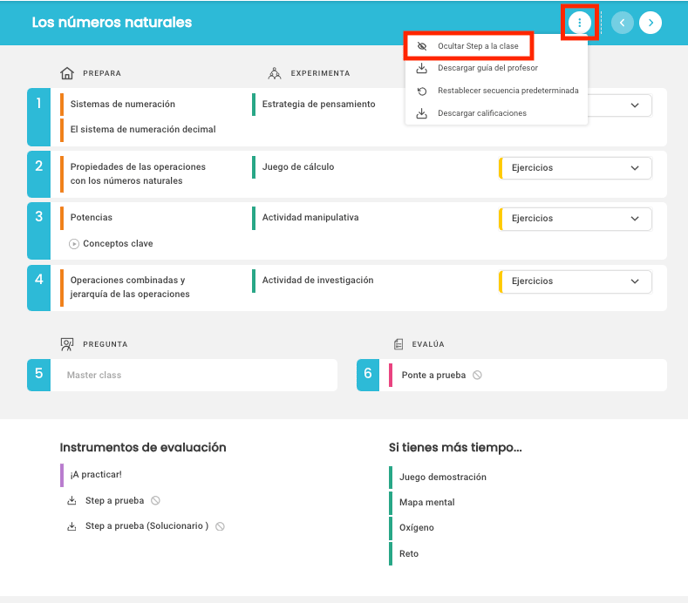Go to previous step with left arrow
Viewport: 688px width, 603px height.
622,22
